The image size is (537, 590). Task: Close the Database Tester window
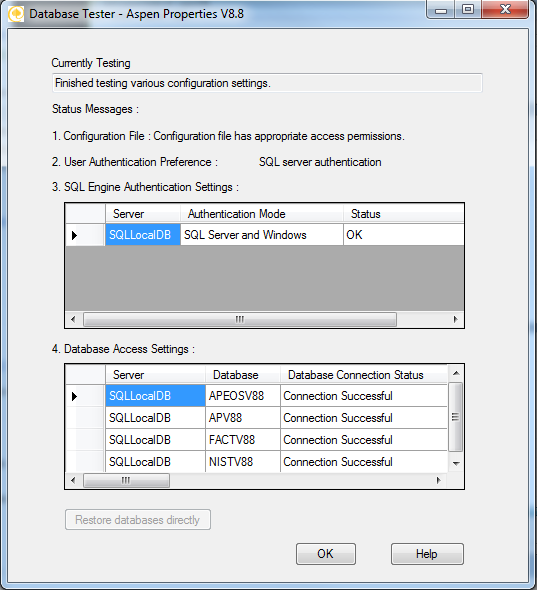pyautogui.click(x=505, y=10)
